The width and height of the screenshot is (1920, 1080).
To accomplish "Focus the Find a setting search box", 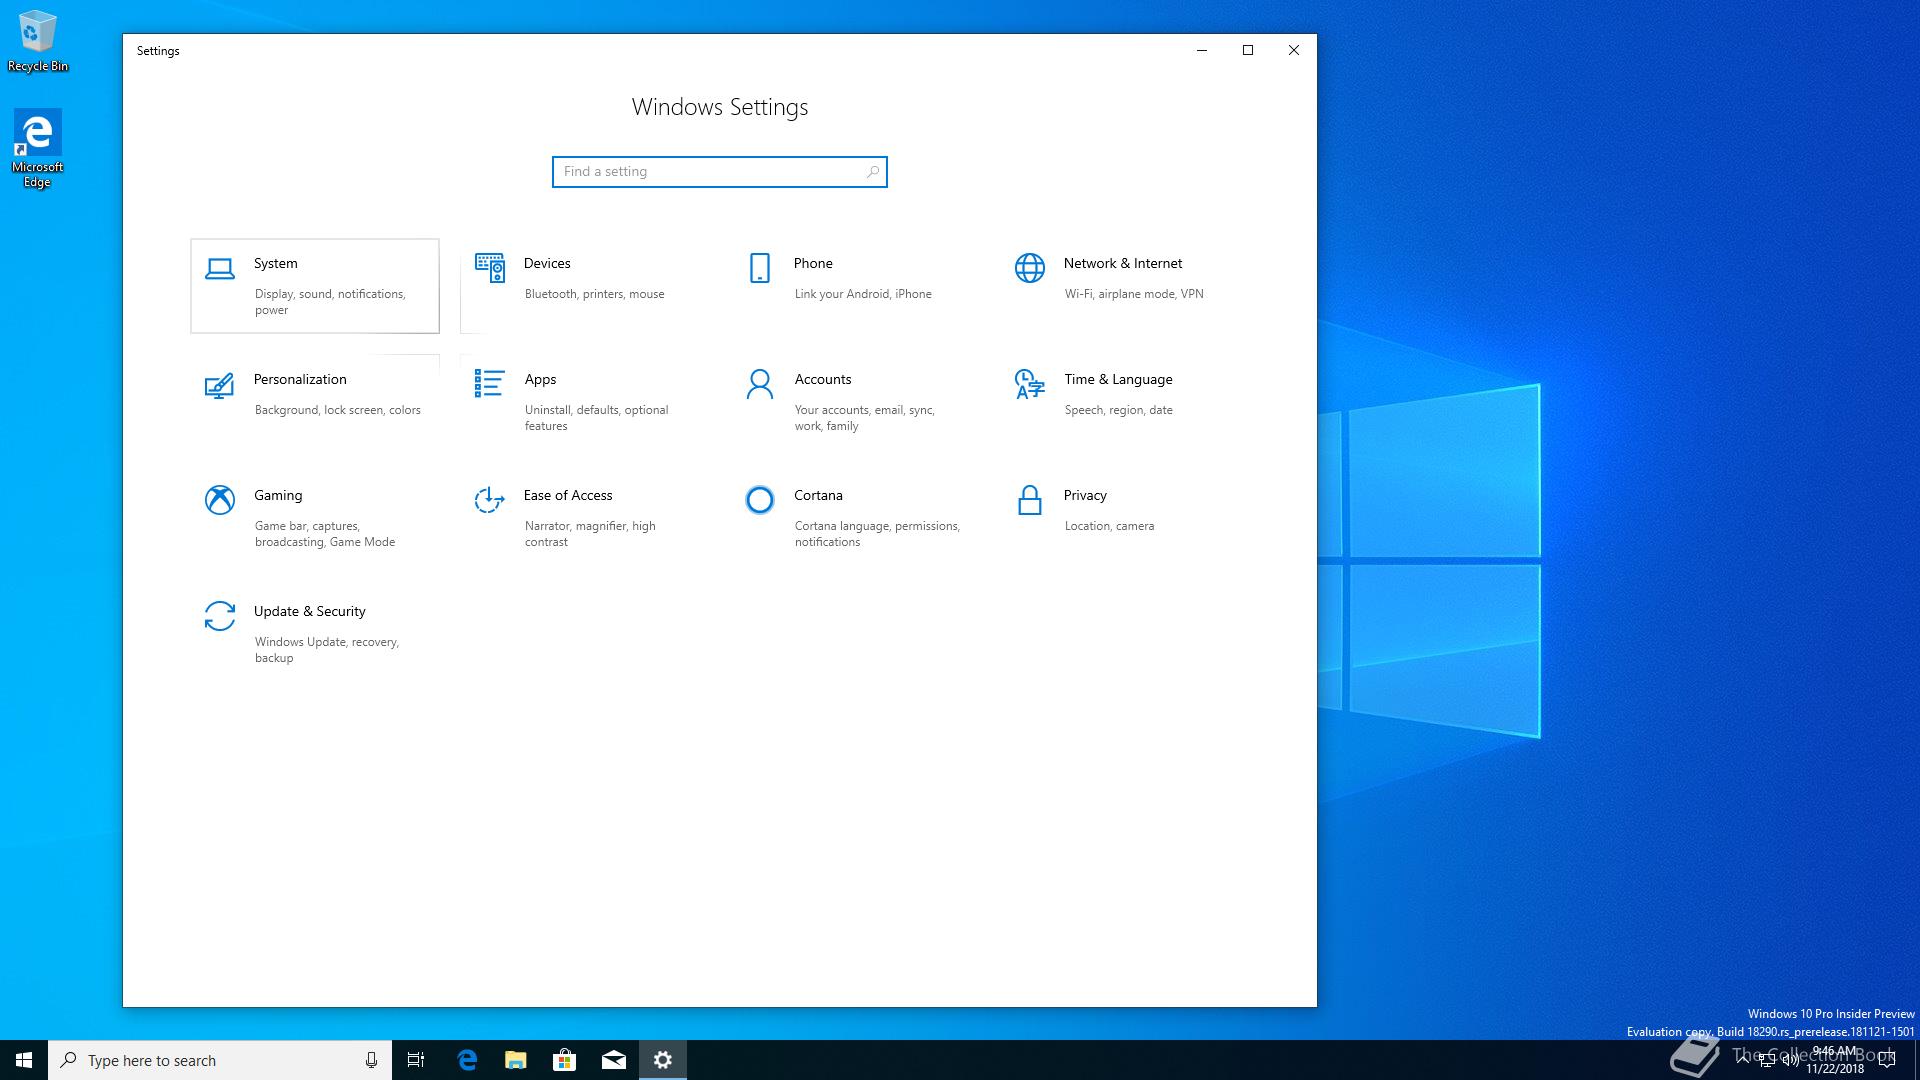I will pyautogui.click(x=720, y=172).
